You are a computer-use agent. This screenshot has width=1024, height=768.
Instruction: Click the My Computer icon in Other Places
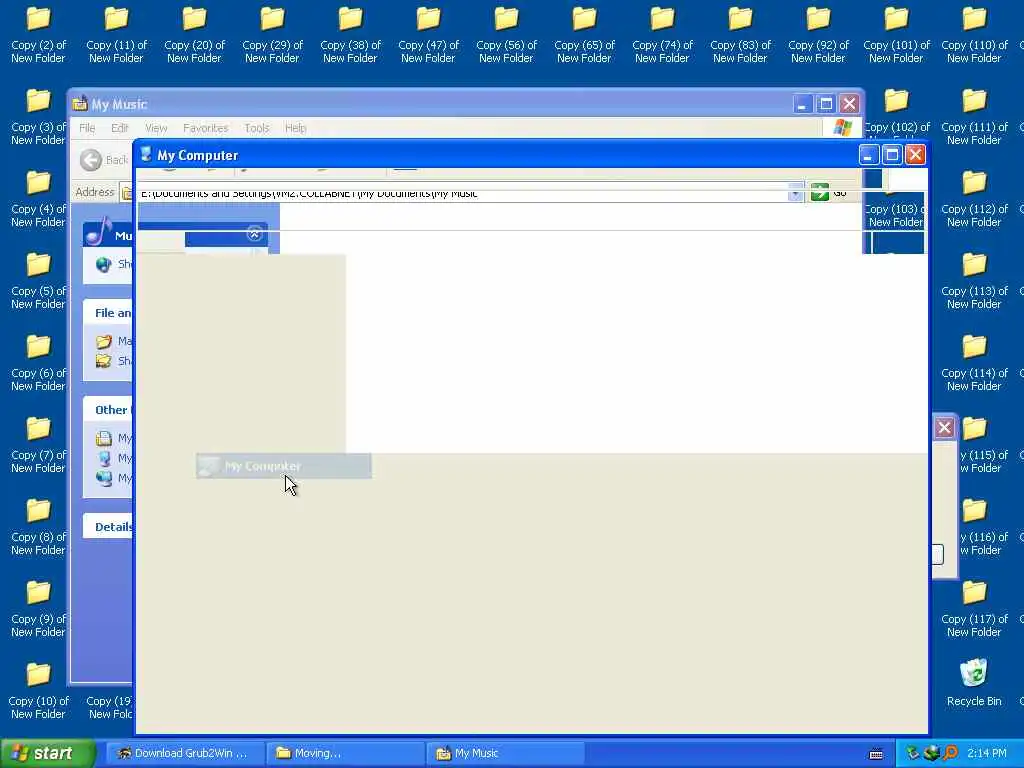coord(104,458)
